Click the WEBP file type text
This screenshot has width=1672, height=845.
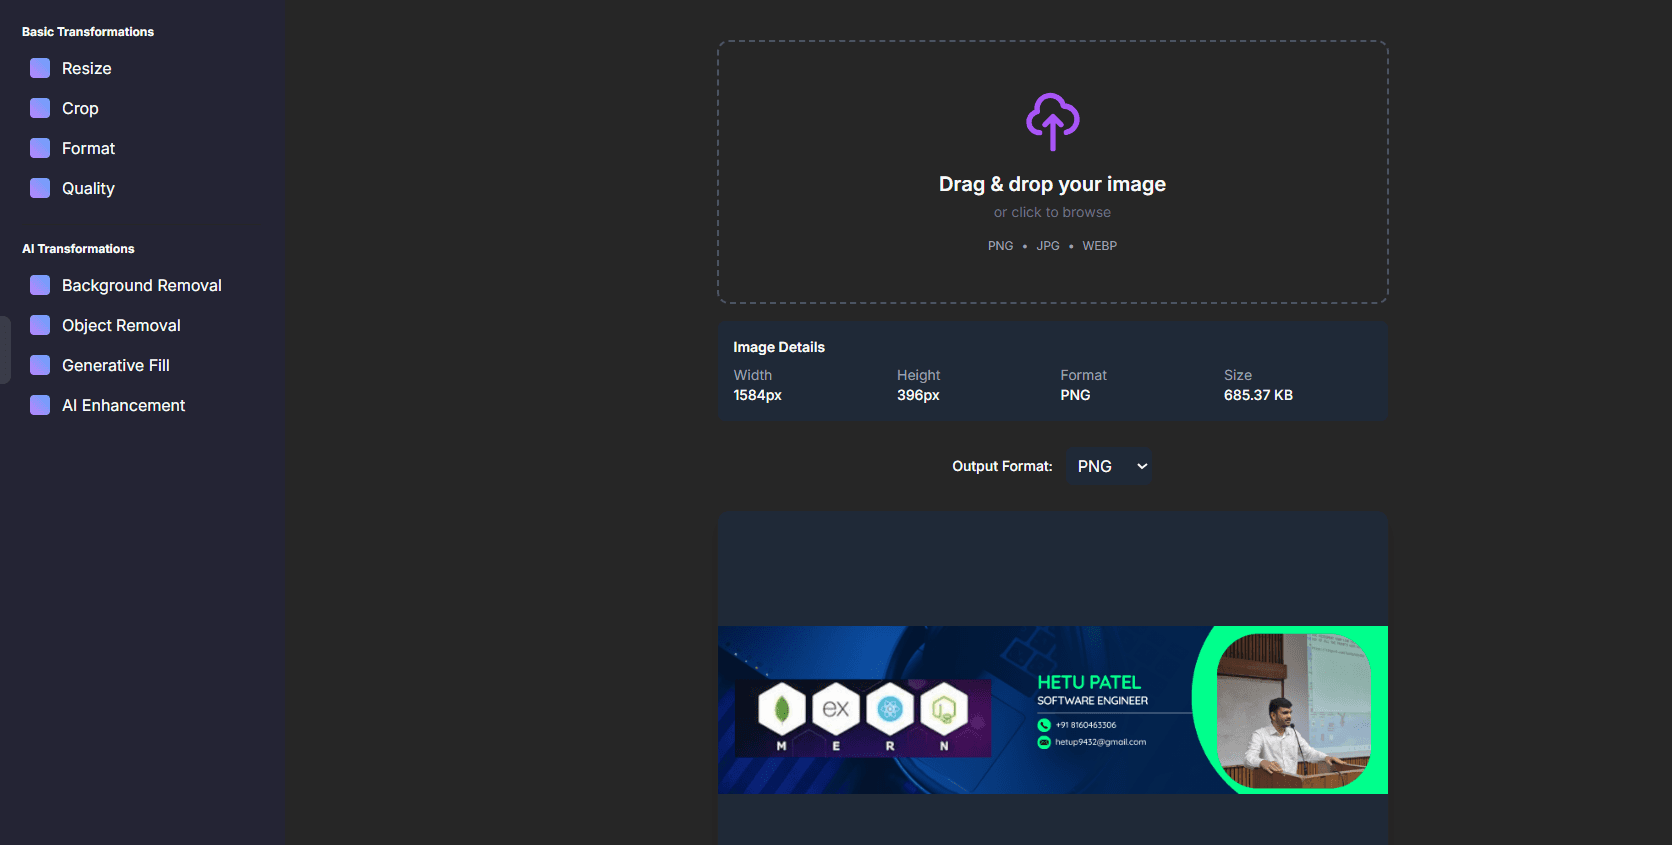(x=1099, y=246)
